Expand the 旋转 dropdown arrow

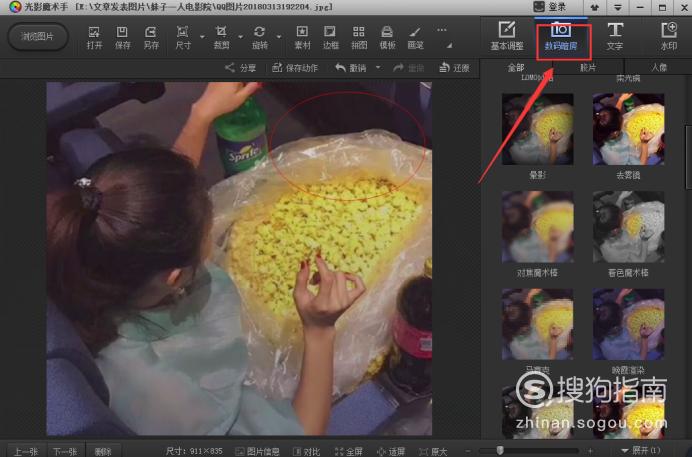click(279, 37)
